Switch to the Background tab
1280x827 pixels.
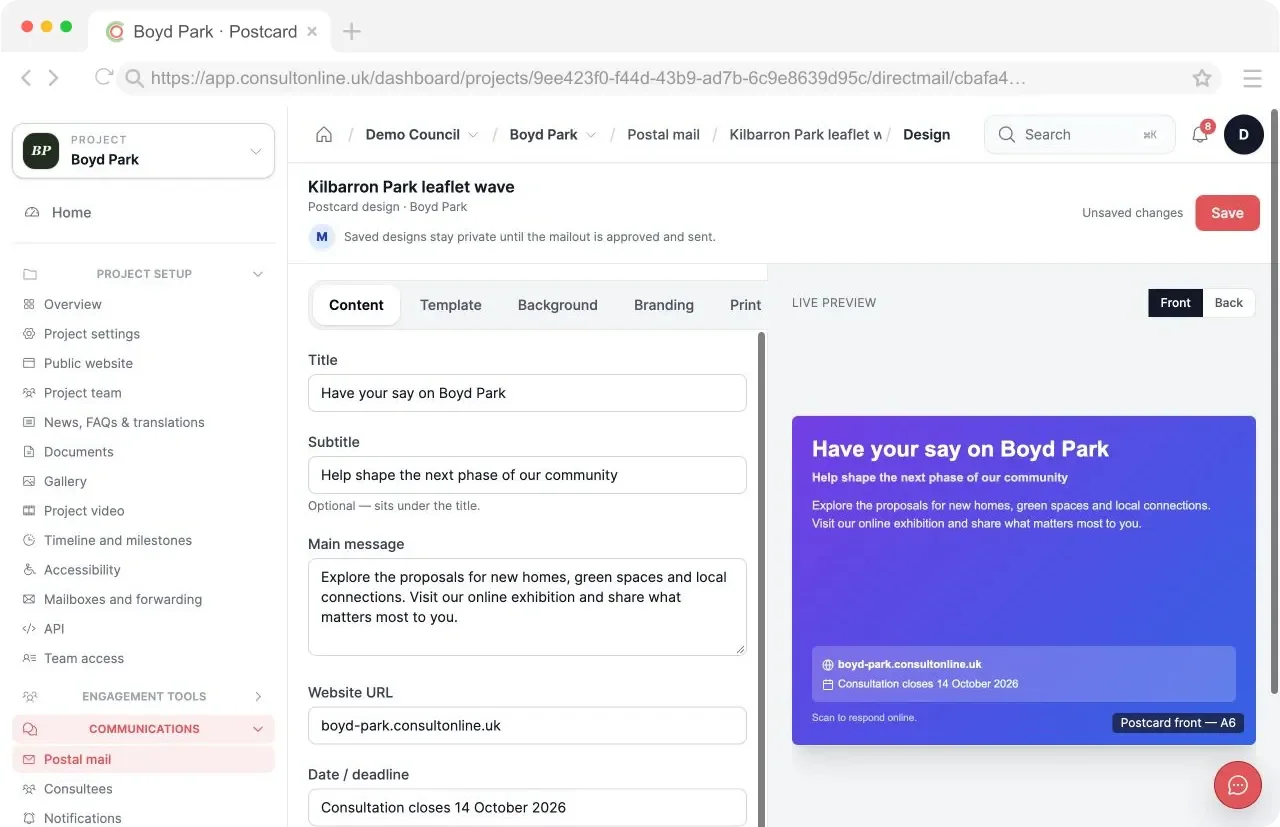[558, 305]
